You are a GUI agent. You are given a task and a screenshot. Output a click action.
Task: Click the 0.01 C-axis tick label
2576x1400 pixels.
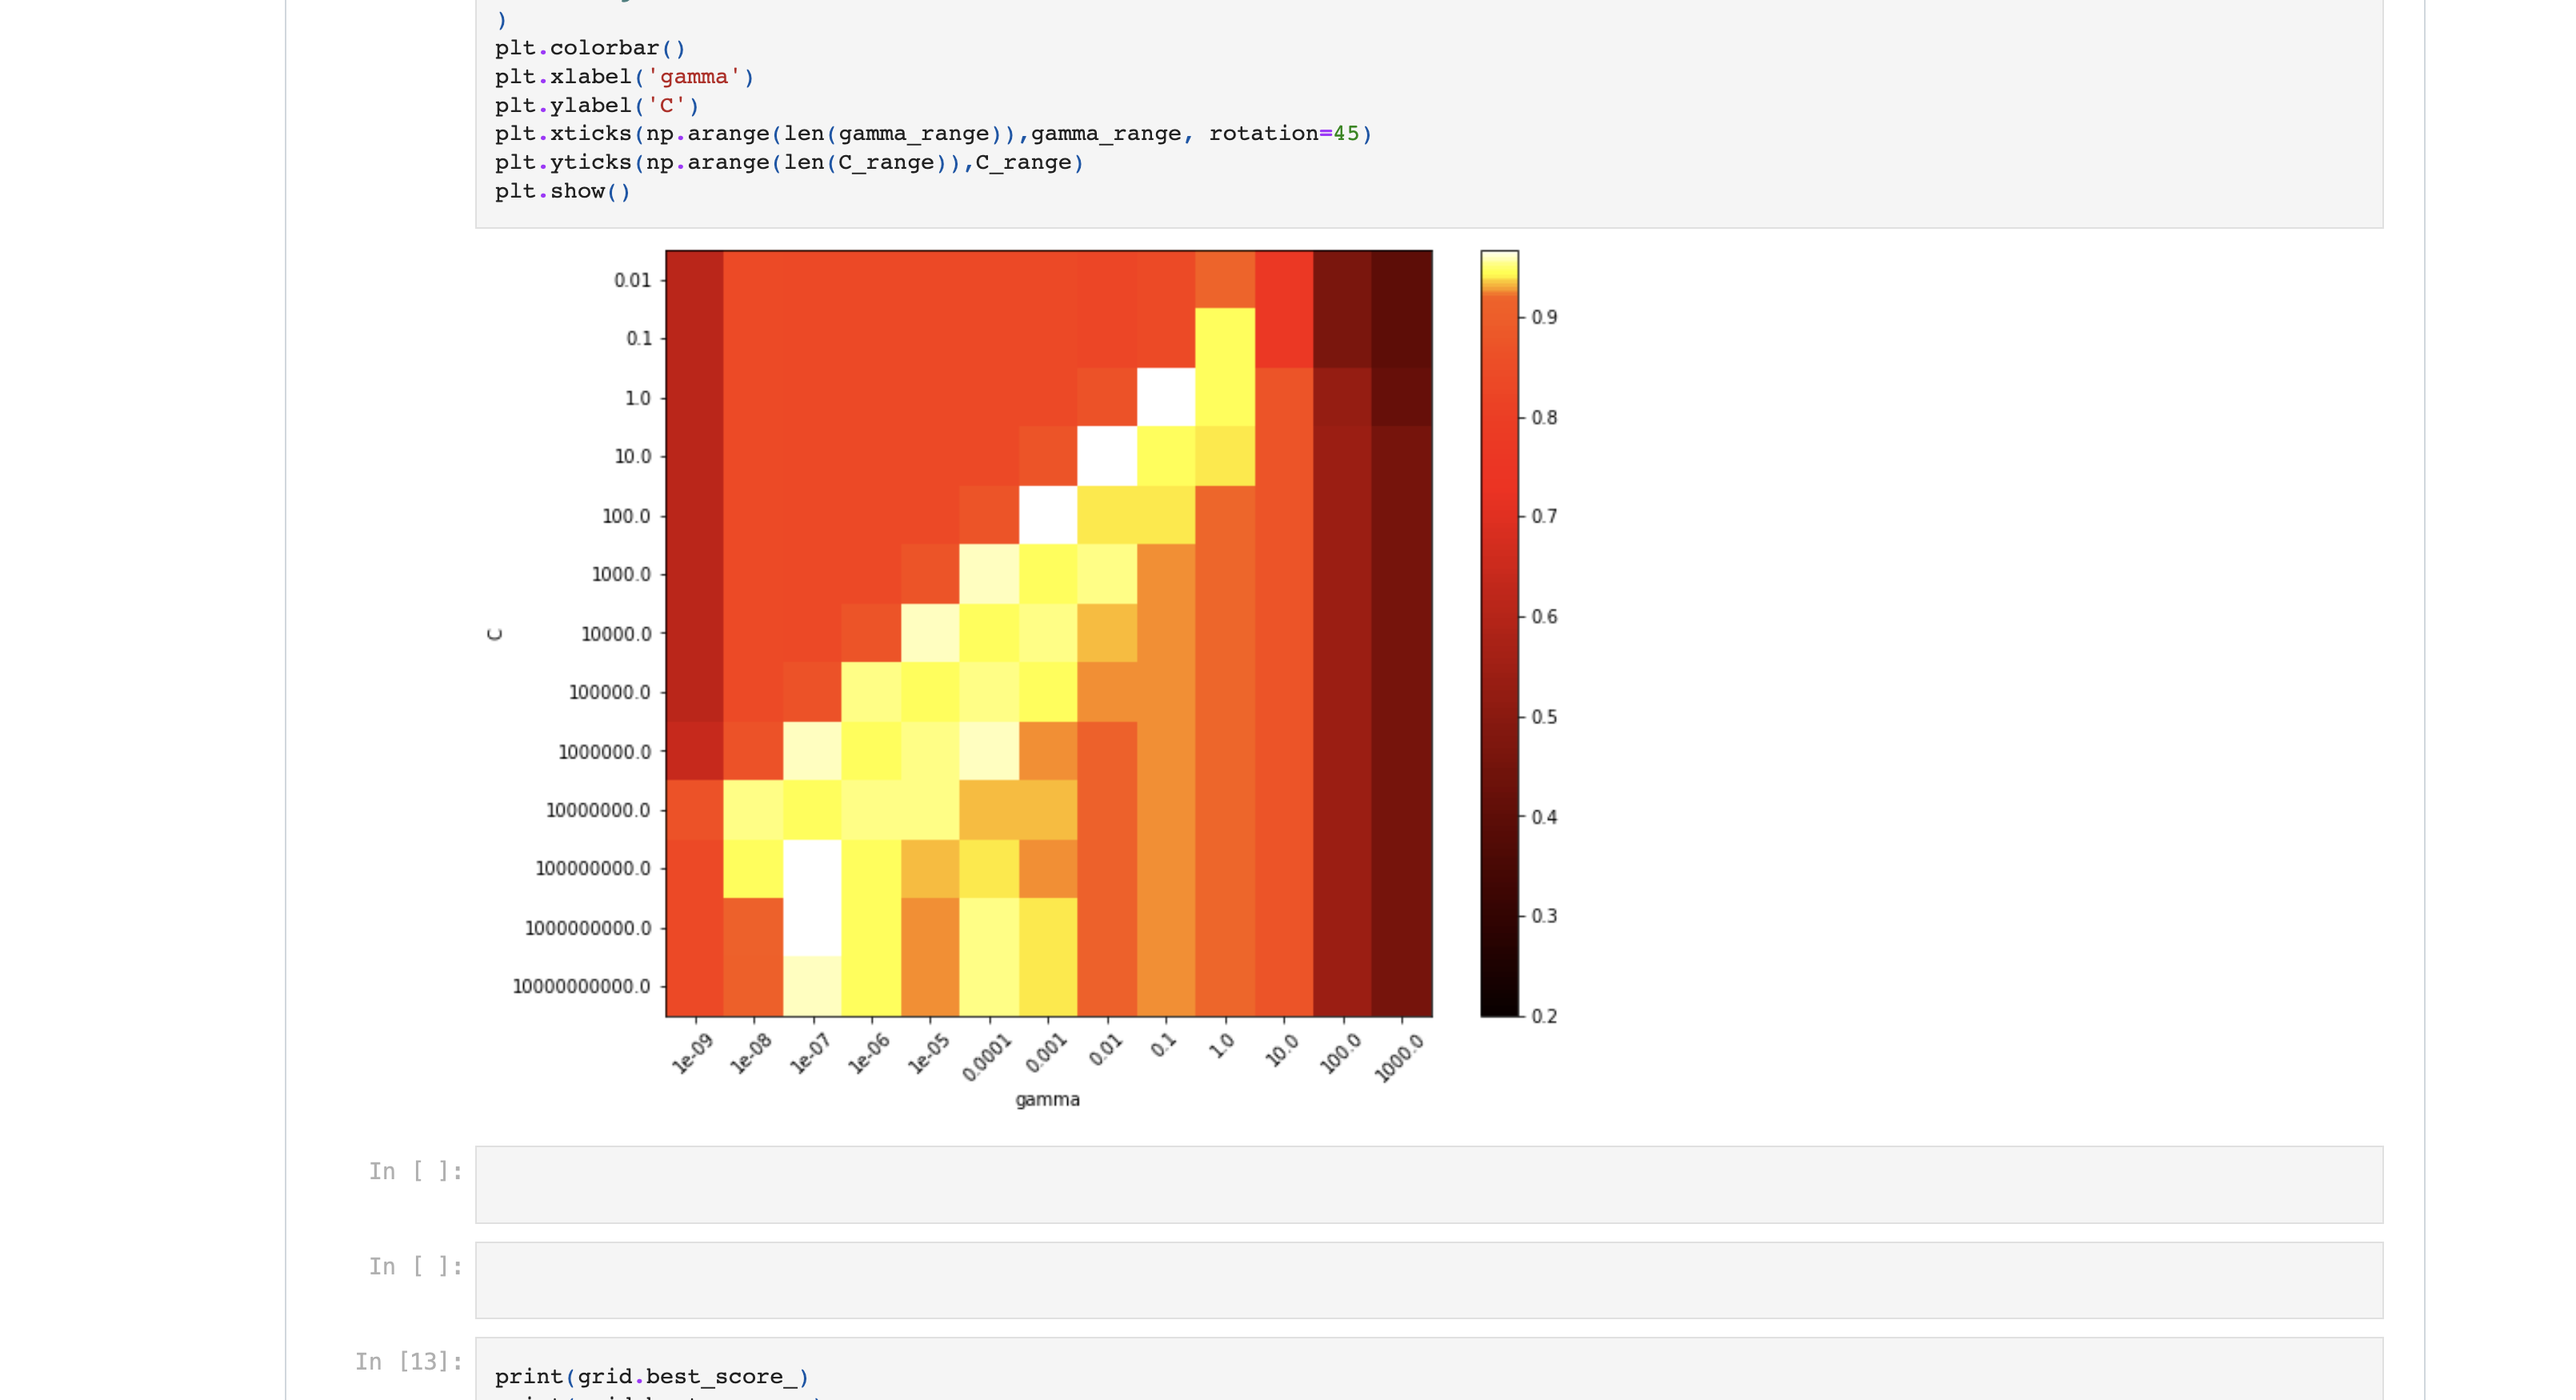(x=632, y=280)
